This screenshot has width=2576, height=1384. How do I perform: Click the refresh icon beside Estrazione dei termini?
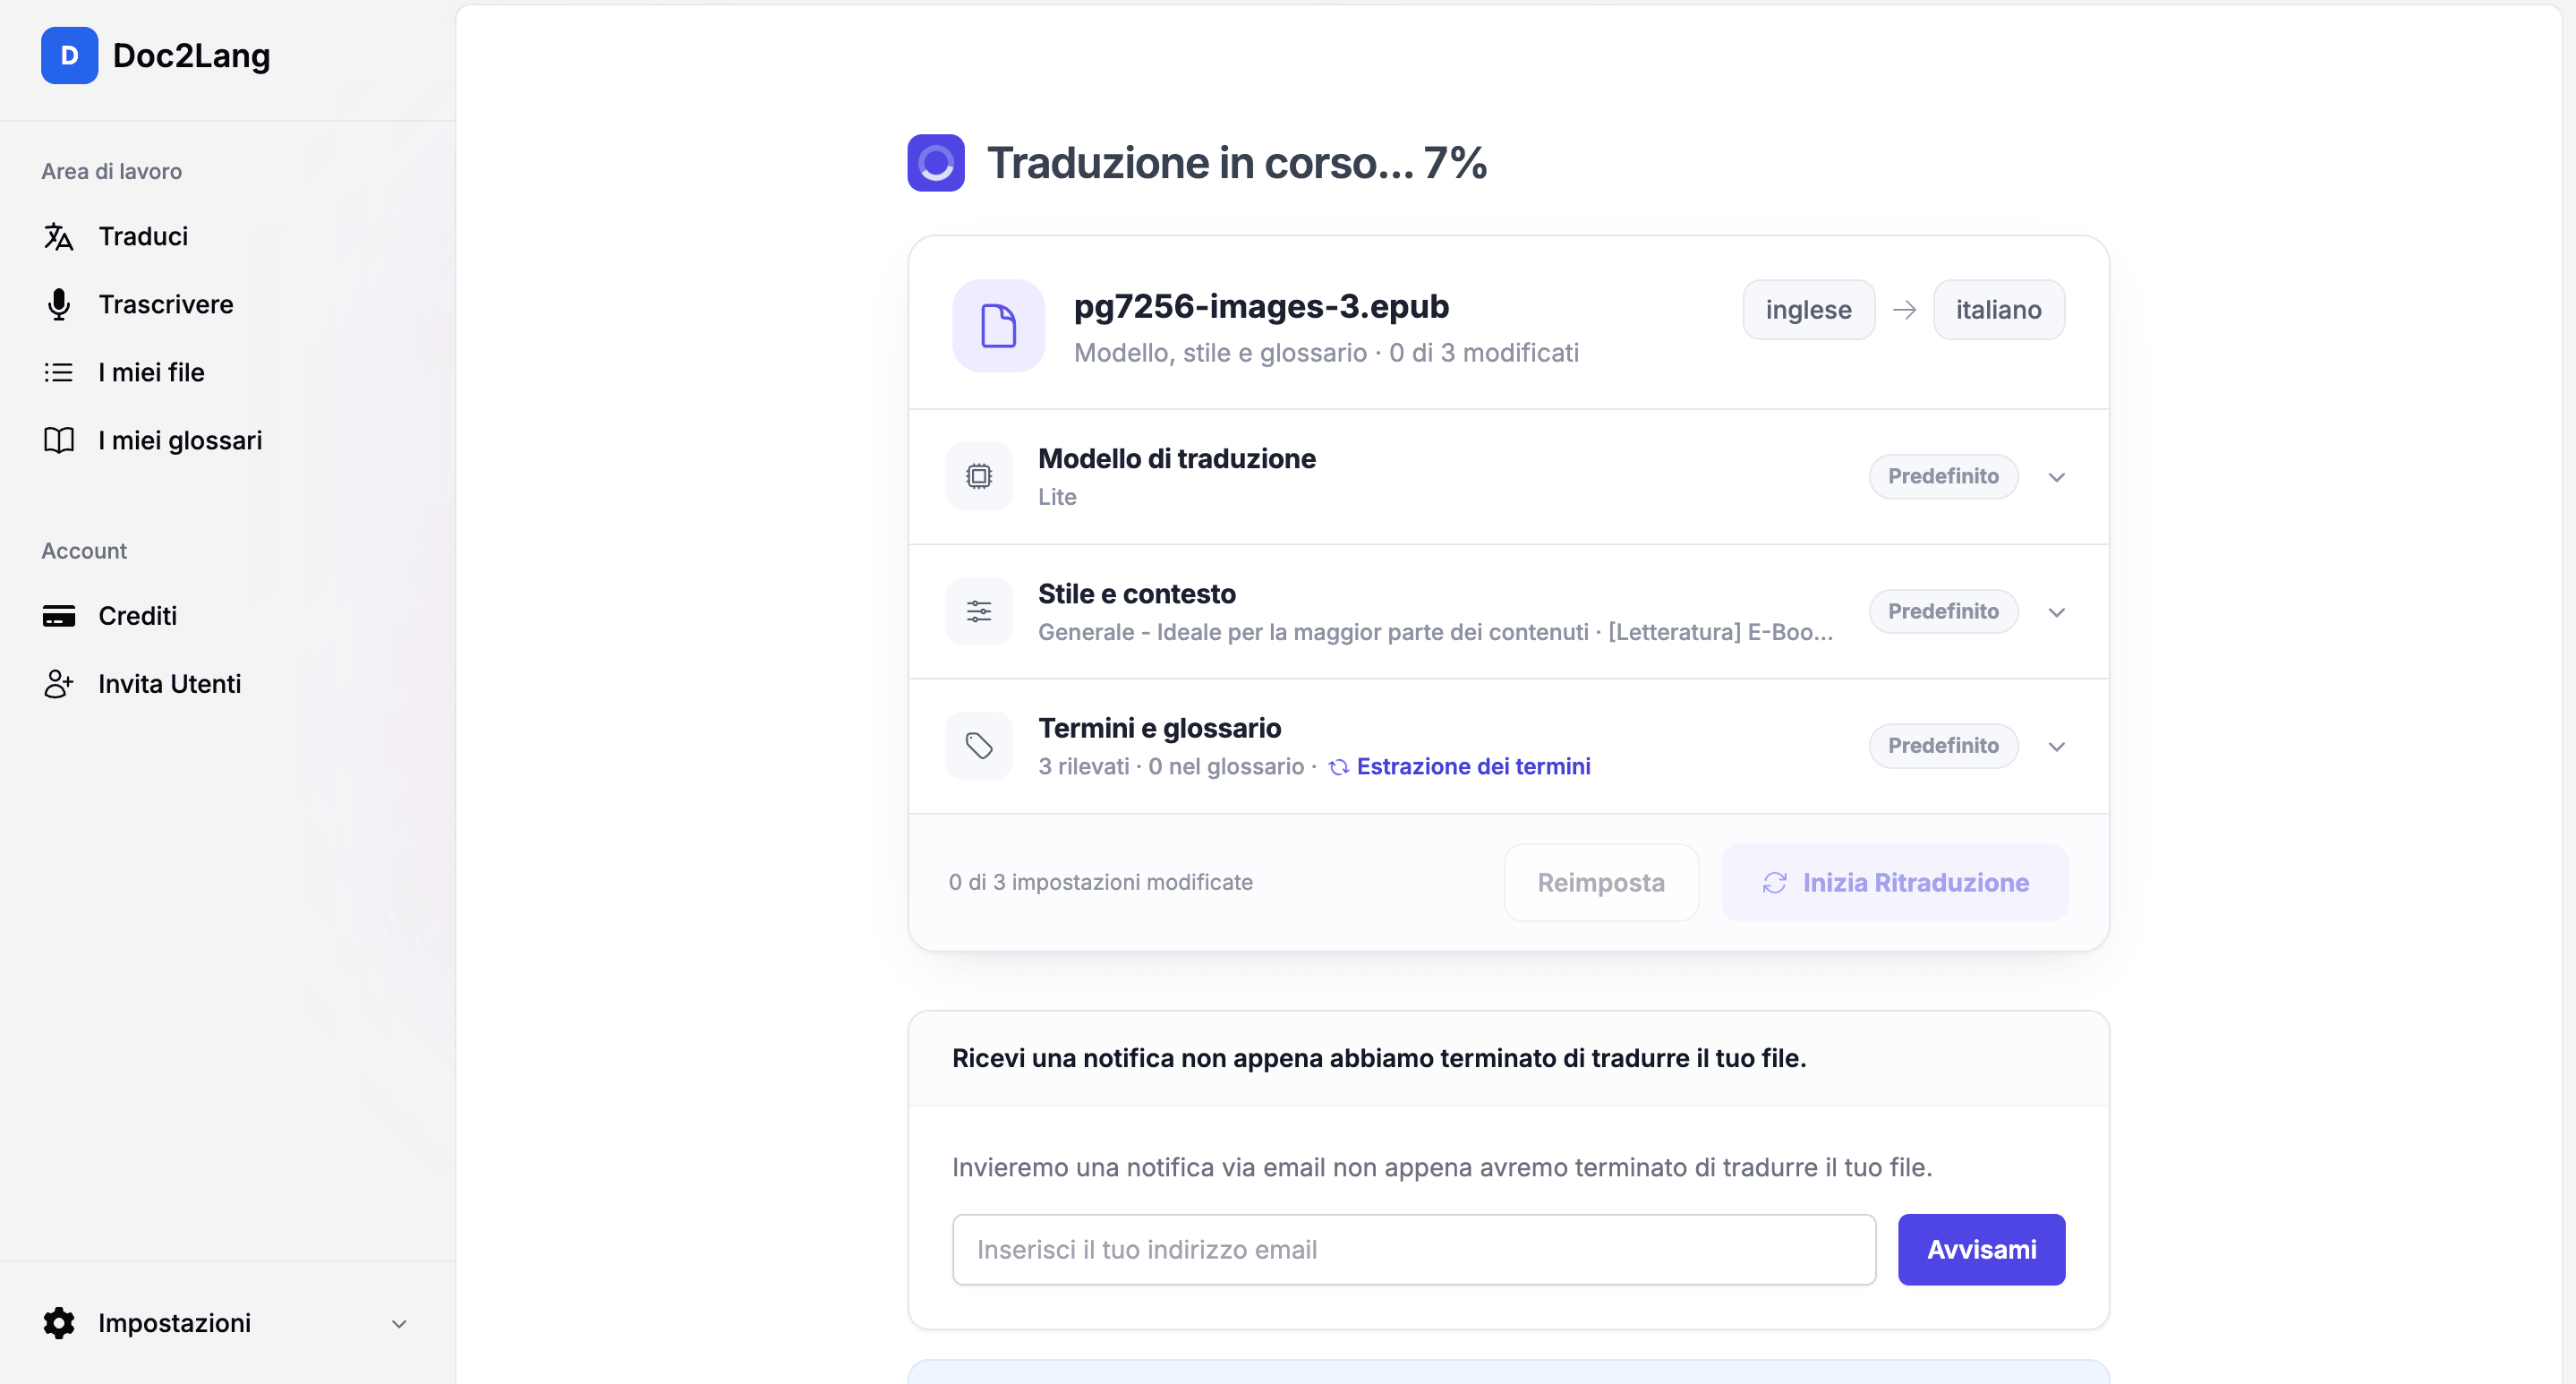click(1338, 767)
